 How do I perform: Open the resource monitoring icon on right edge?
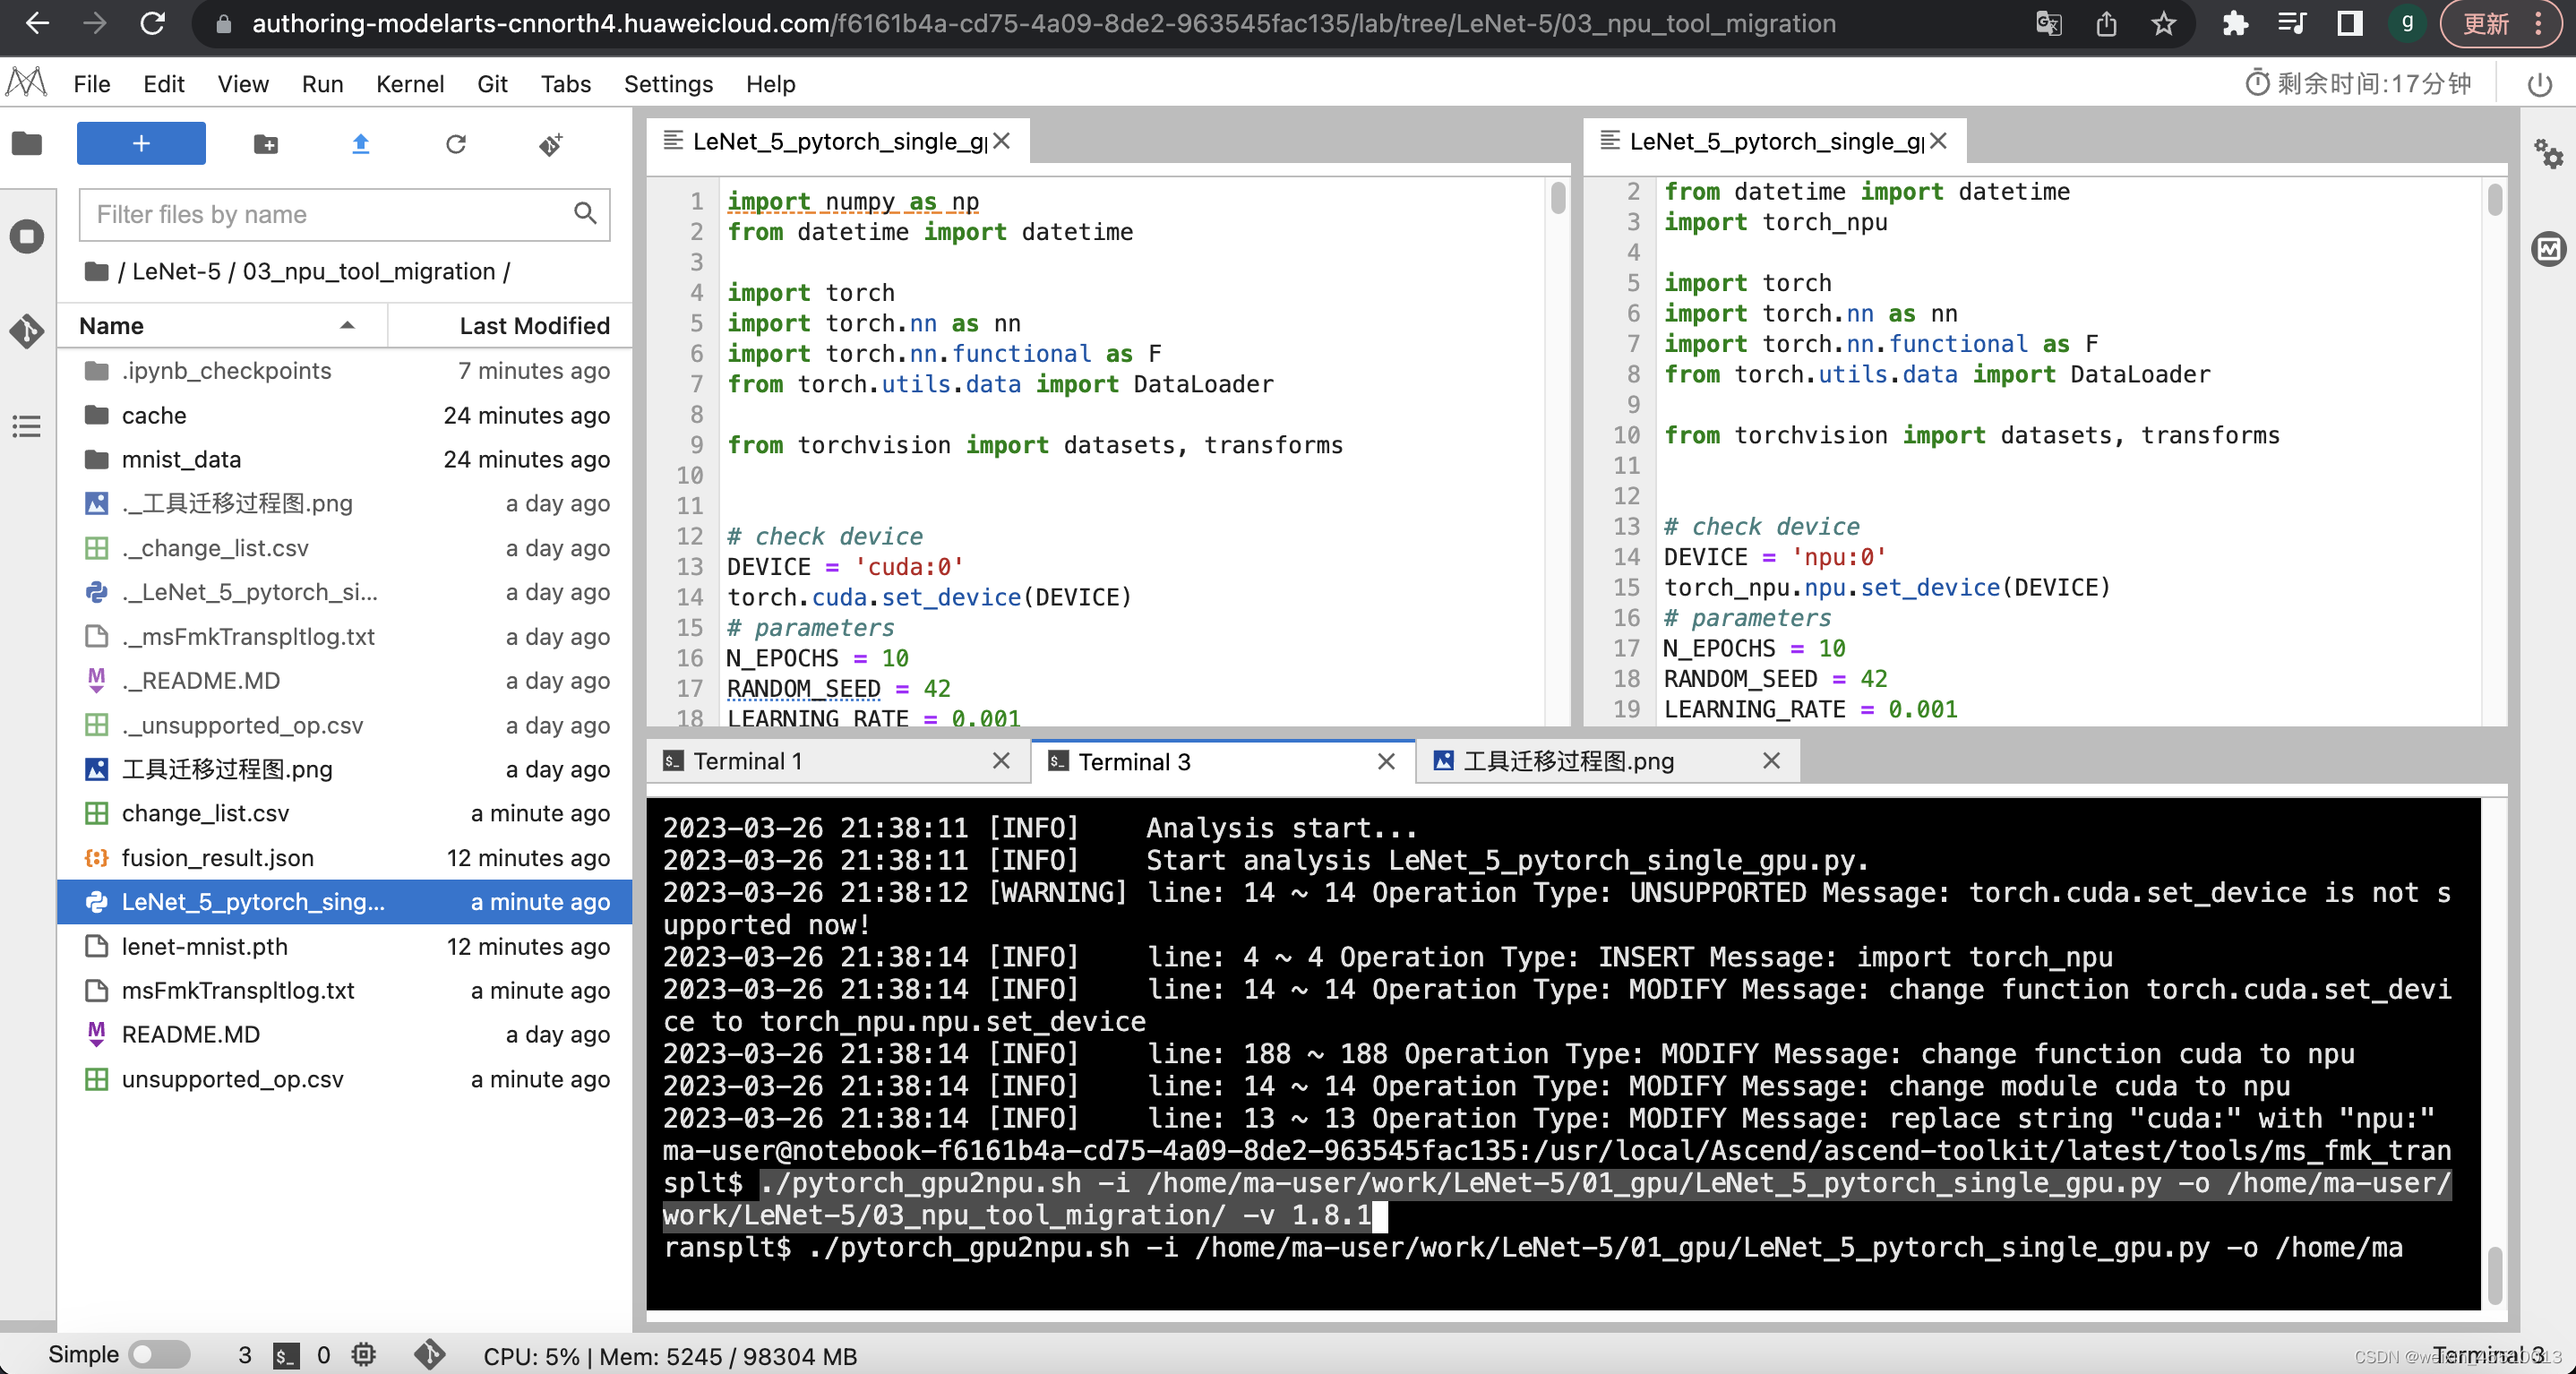2551,248
